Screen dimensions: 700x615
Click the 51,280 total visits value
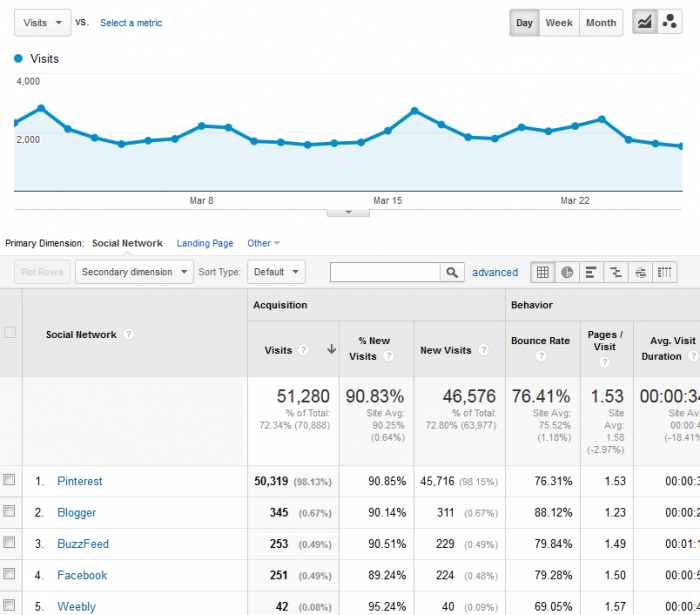tap(303, 396)
